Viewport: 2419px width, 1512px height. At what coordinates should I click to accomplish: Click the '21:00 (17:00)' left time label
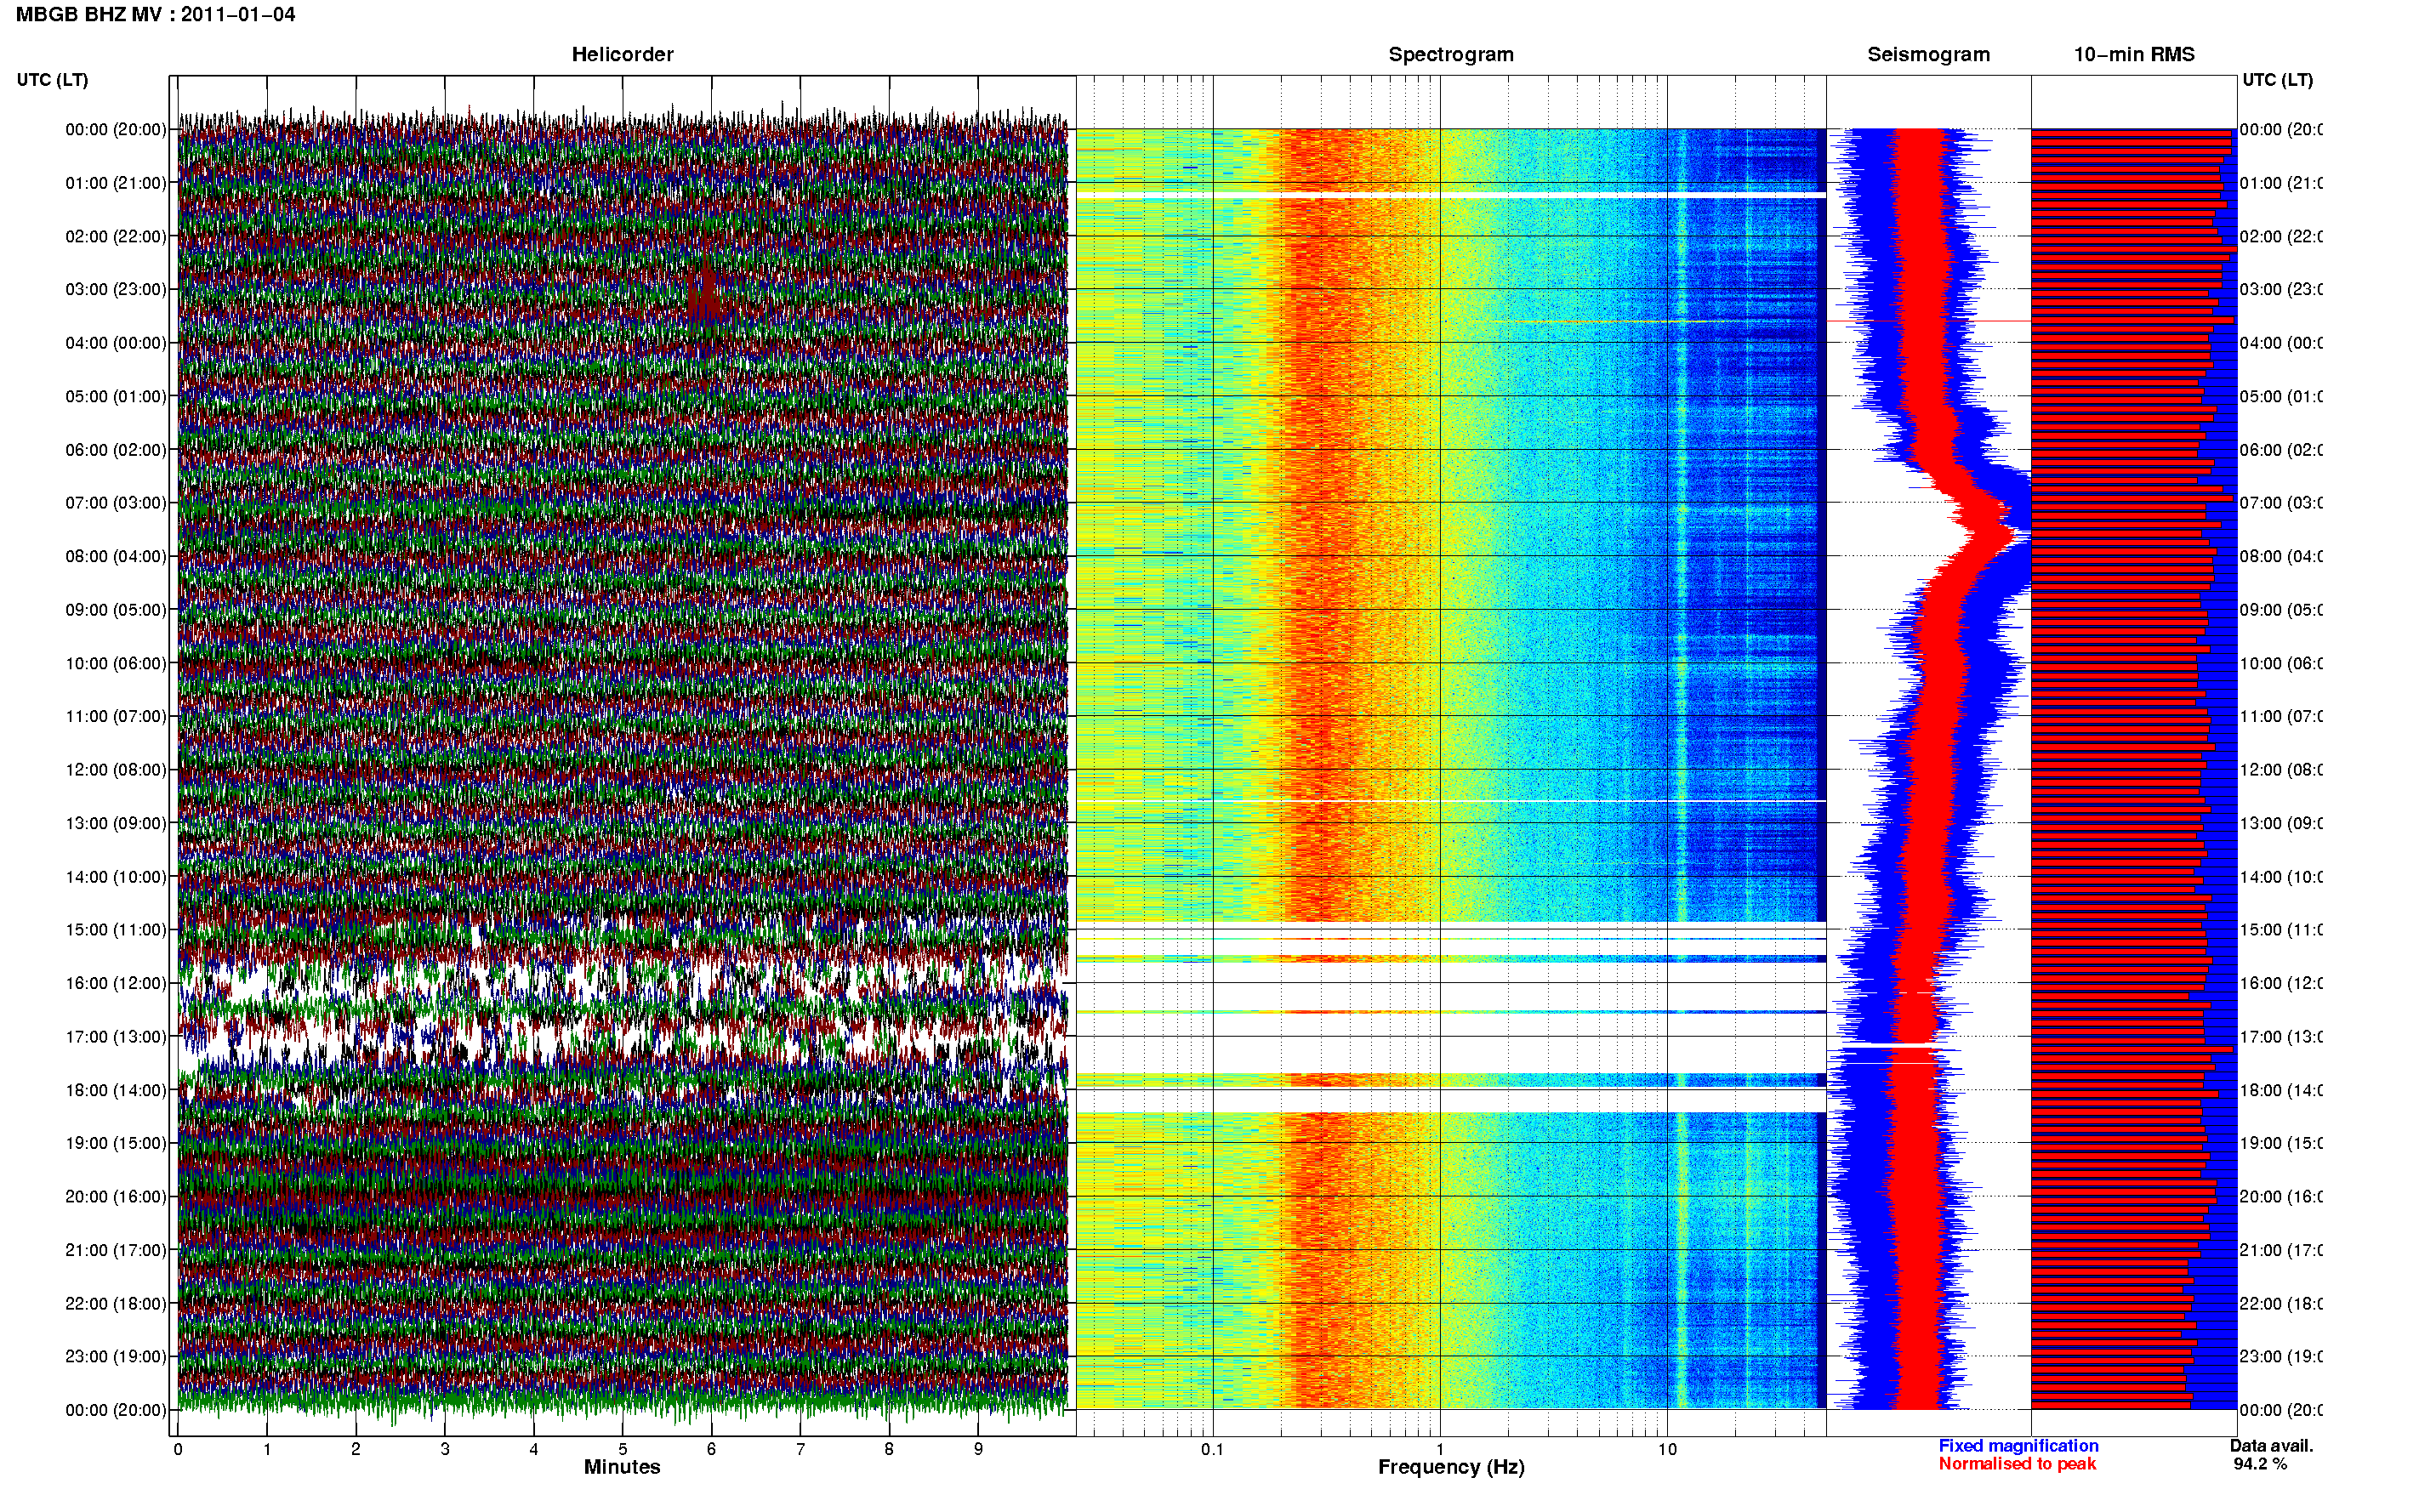116,1250
